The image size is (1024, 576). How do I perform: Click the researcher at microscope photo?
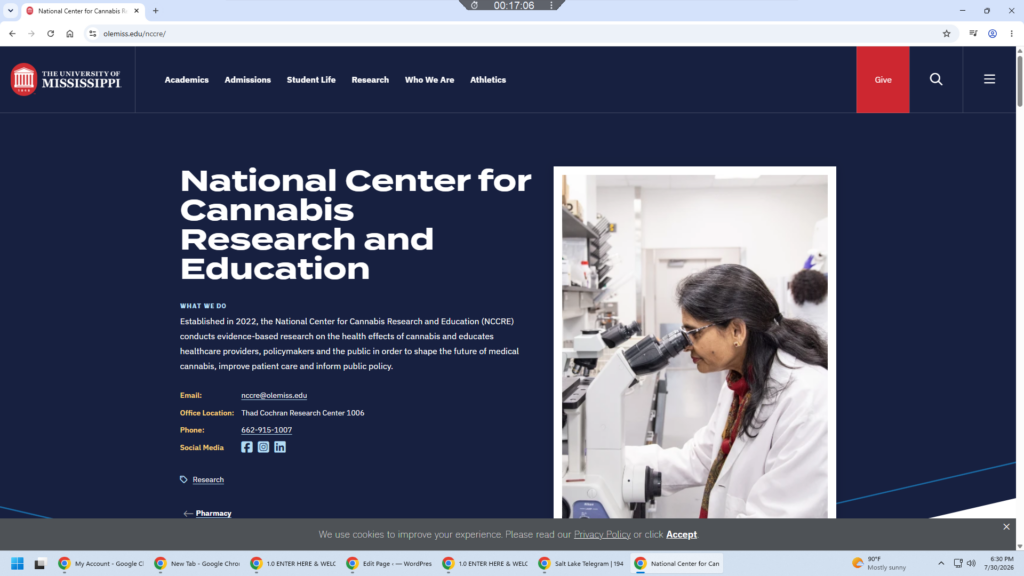[695, 345]
